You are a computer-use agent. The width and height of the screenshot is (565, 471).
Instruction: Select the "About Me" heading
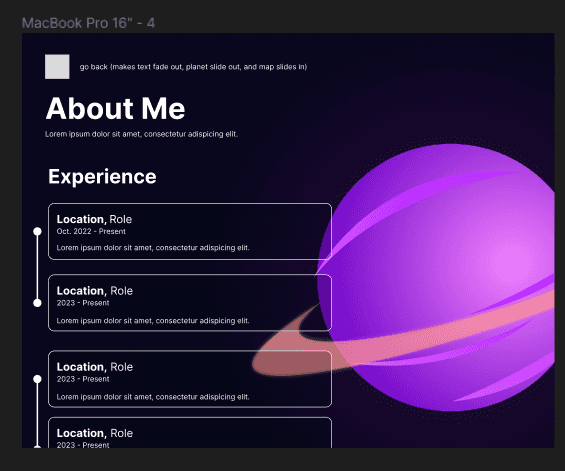(115, 108)
